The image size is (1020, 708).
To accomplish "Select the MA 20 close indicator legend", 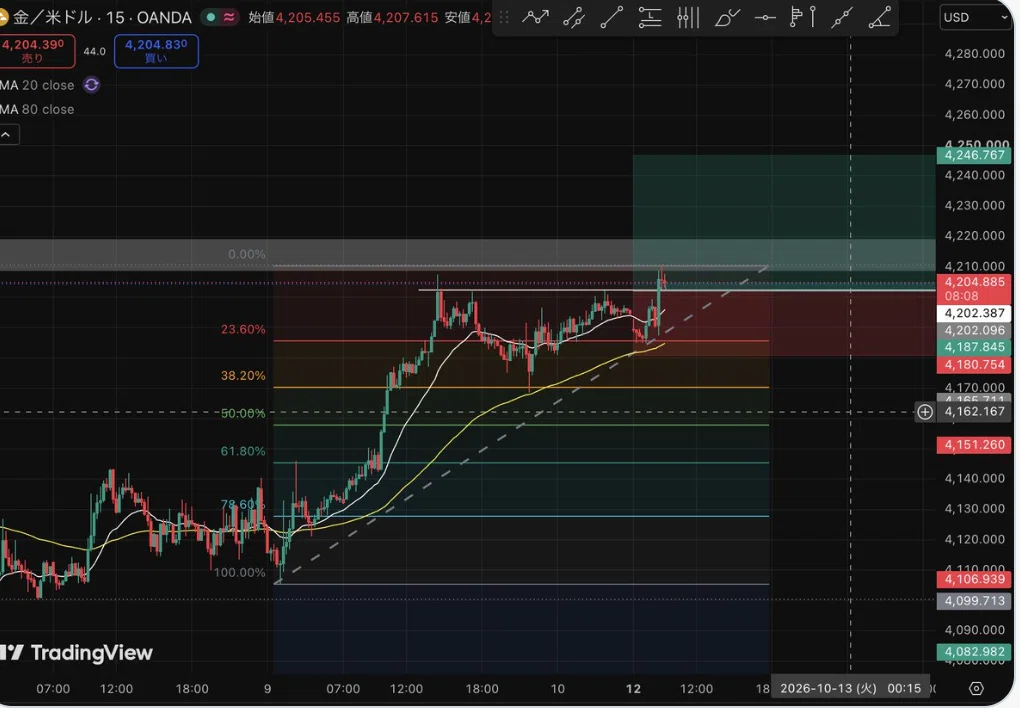I will 37,85.
